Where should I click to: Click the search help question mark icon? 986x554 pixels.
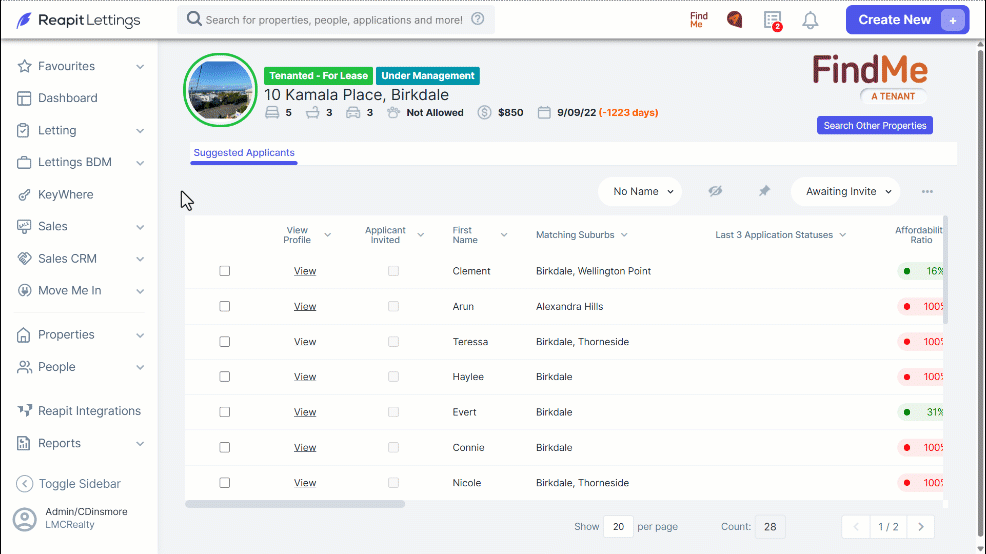[478, 19]
